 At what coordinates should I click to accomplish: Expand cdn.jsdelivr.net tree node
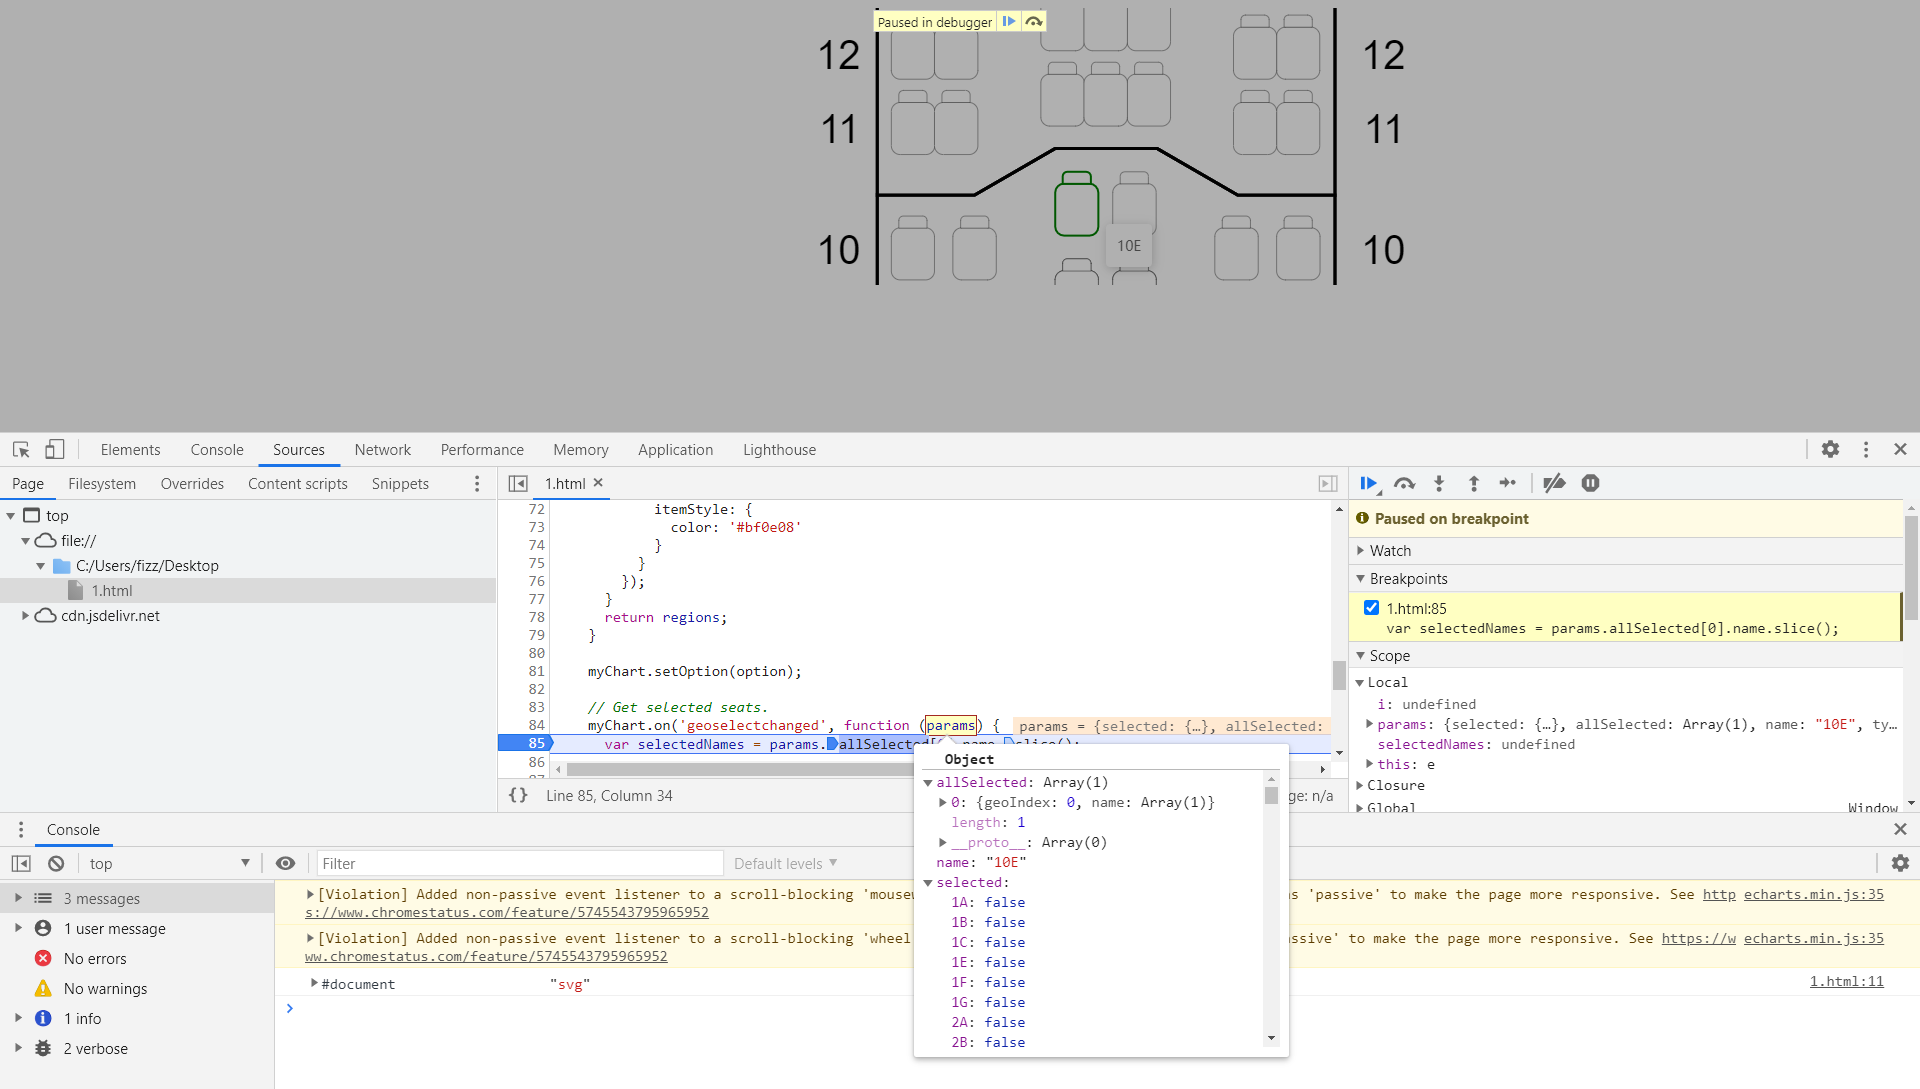pos(25,616)
